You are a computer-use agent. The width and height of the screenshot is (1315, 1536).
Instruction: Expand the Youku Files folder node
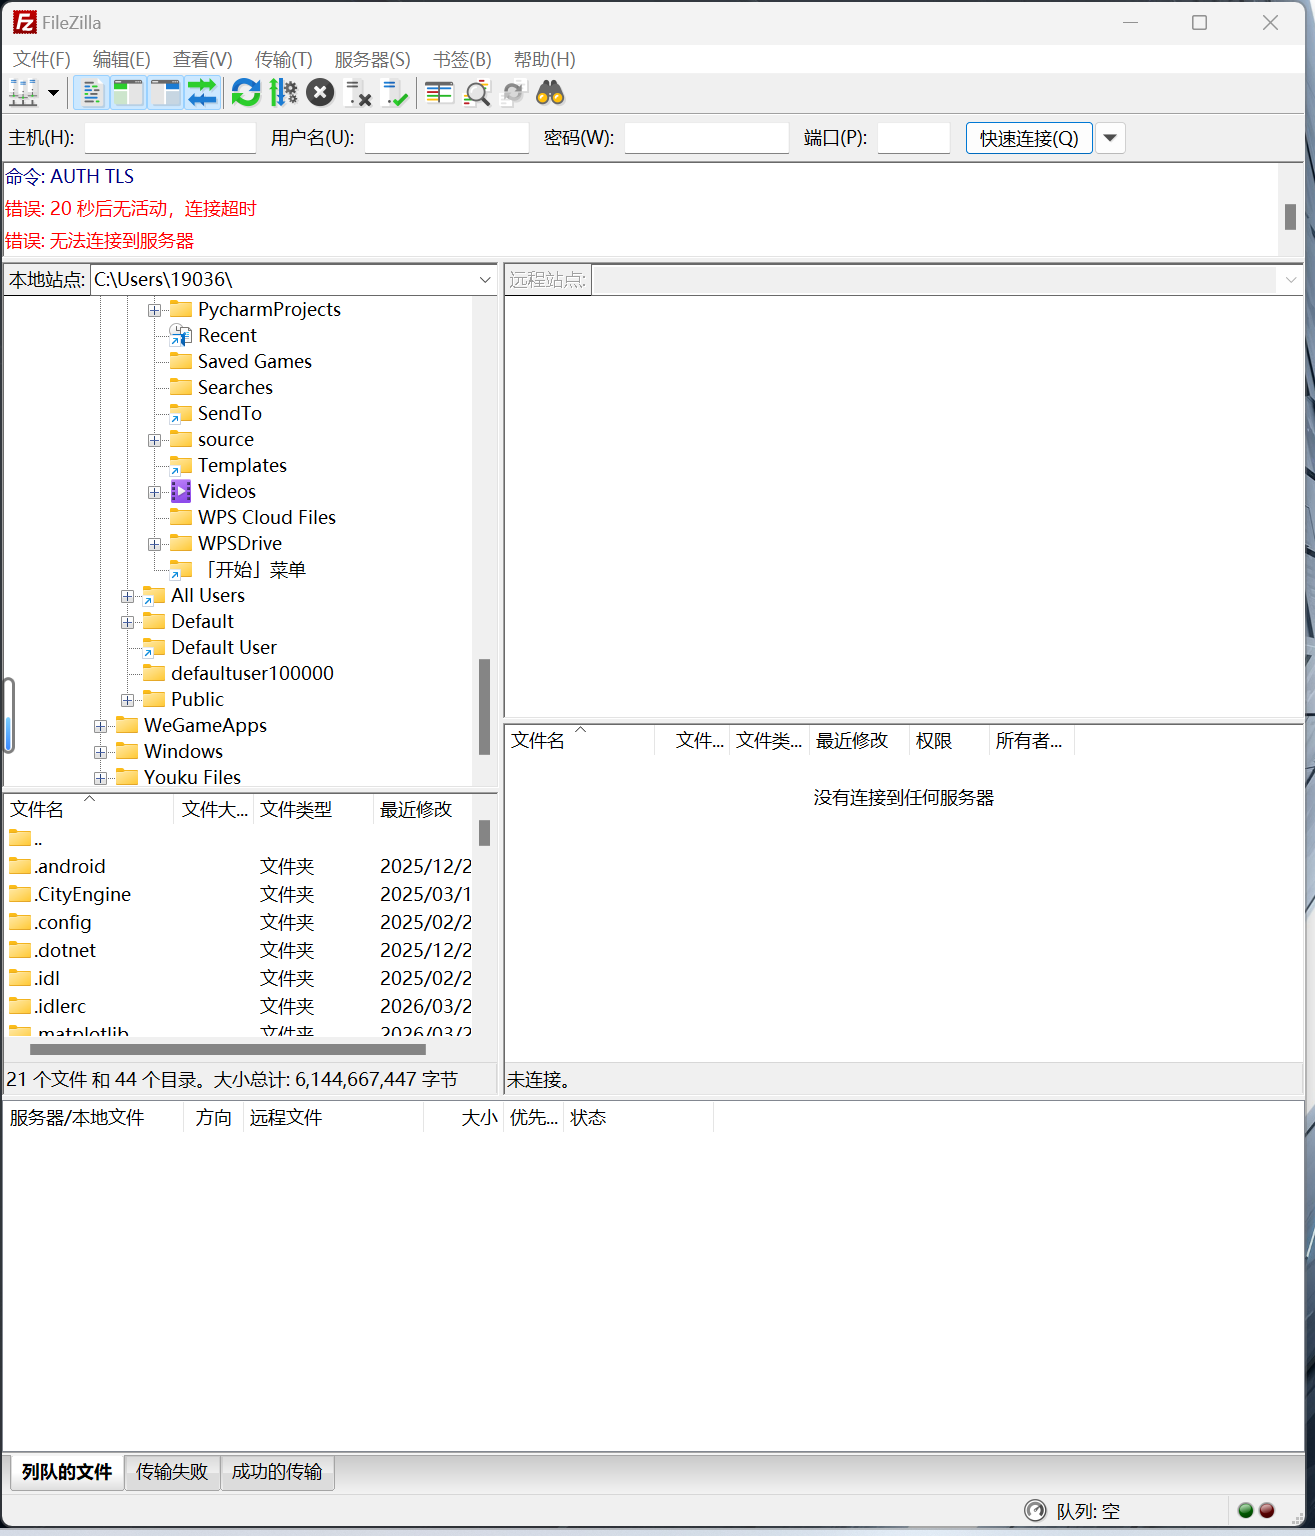pos(100,778)
